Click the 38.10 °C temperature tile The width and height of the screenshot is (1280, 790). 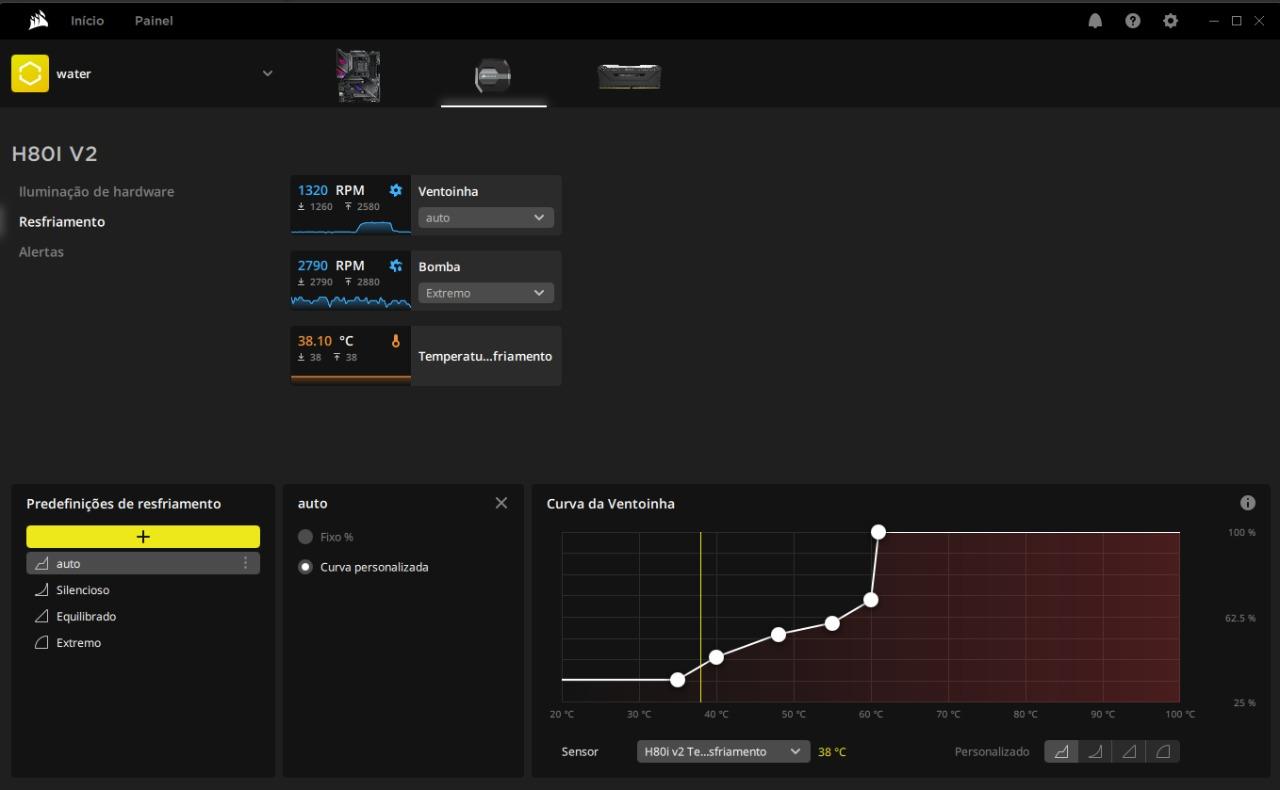click(351, 356)
